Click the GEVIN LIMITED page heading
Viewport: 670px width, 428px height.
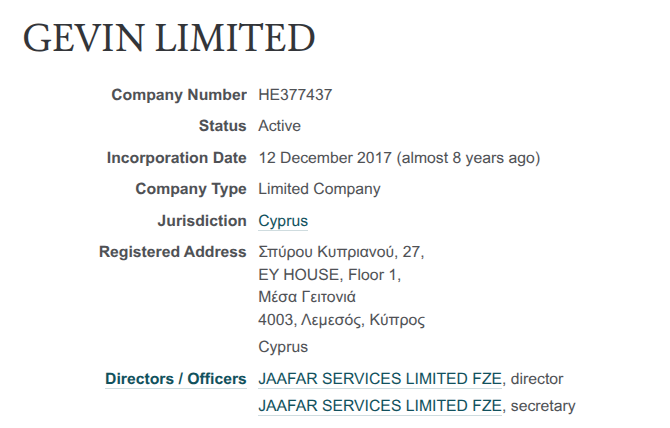point(169,38)
